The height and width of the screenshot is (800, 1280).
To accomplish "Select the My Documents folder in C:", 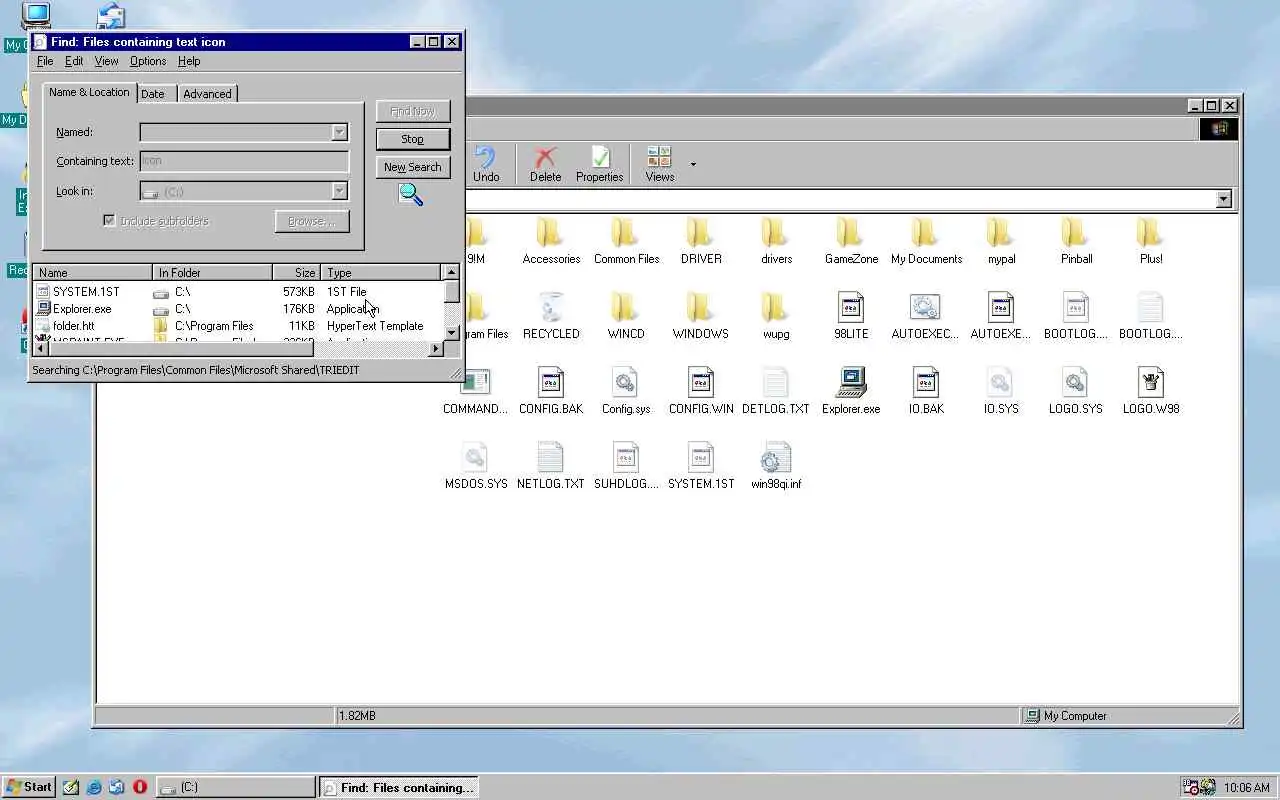I will click(926, 242).
